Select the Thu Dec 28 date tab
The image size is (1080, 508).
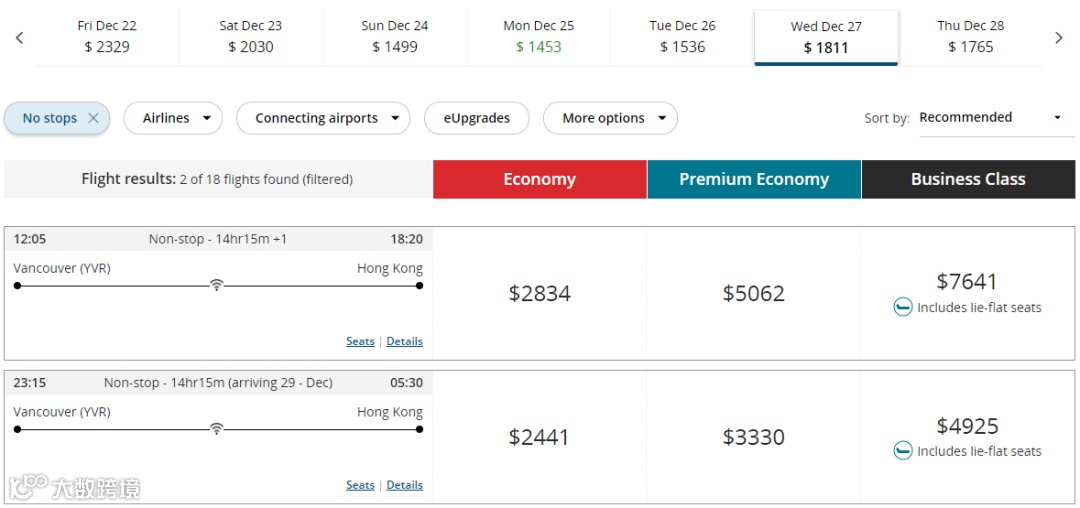970,37
